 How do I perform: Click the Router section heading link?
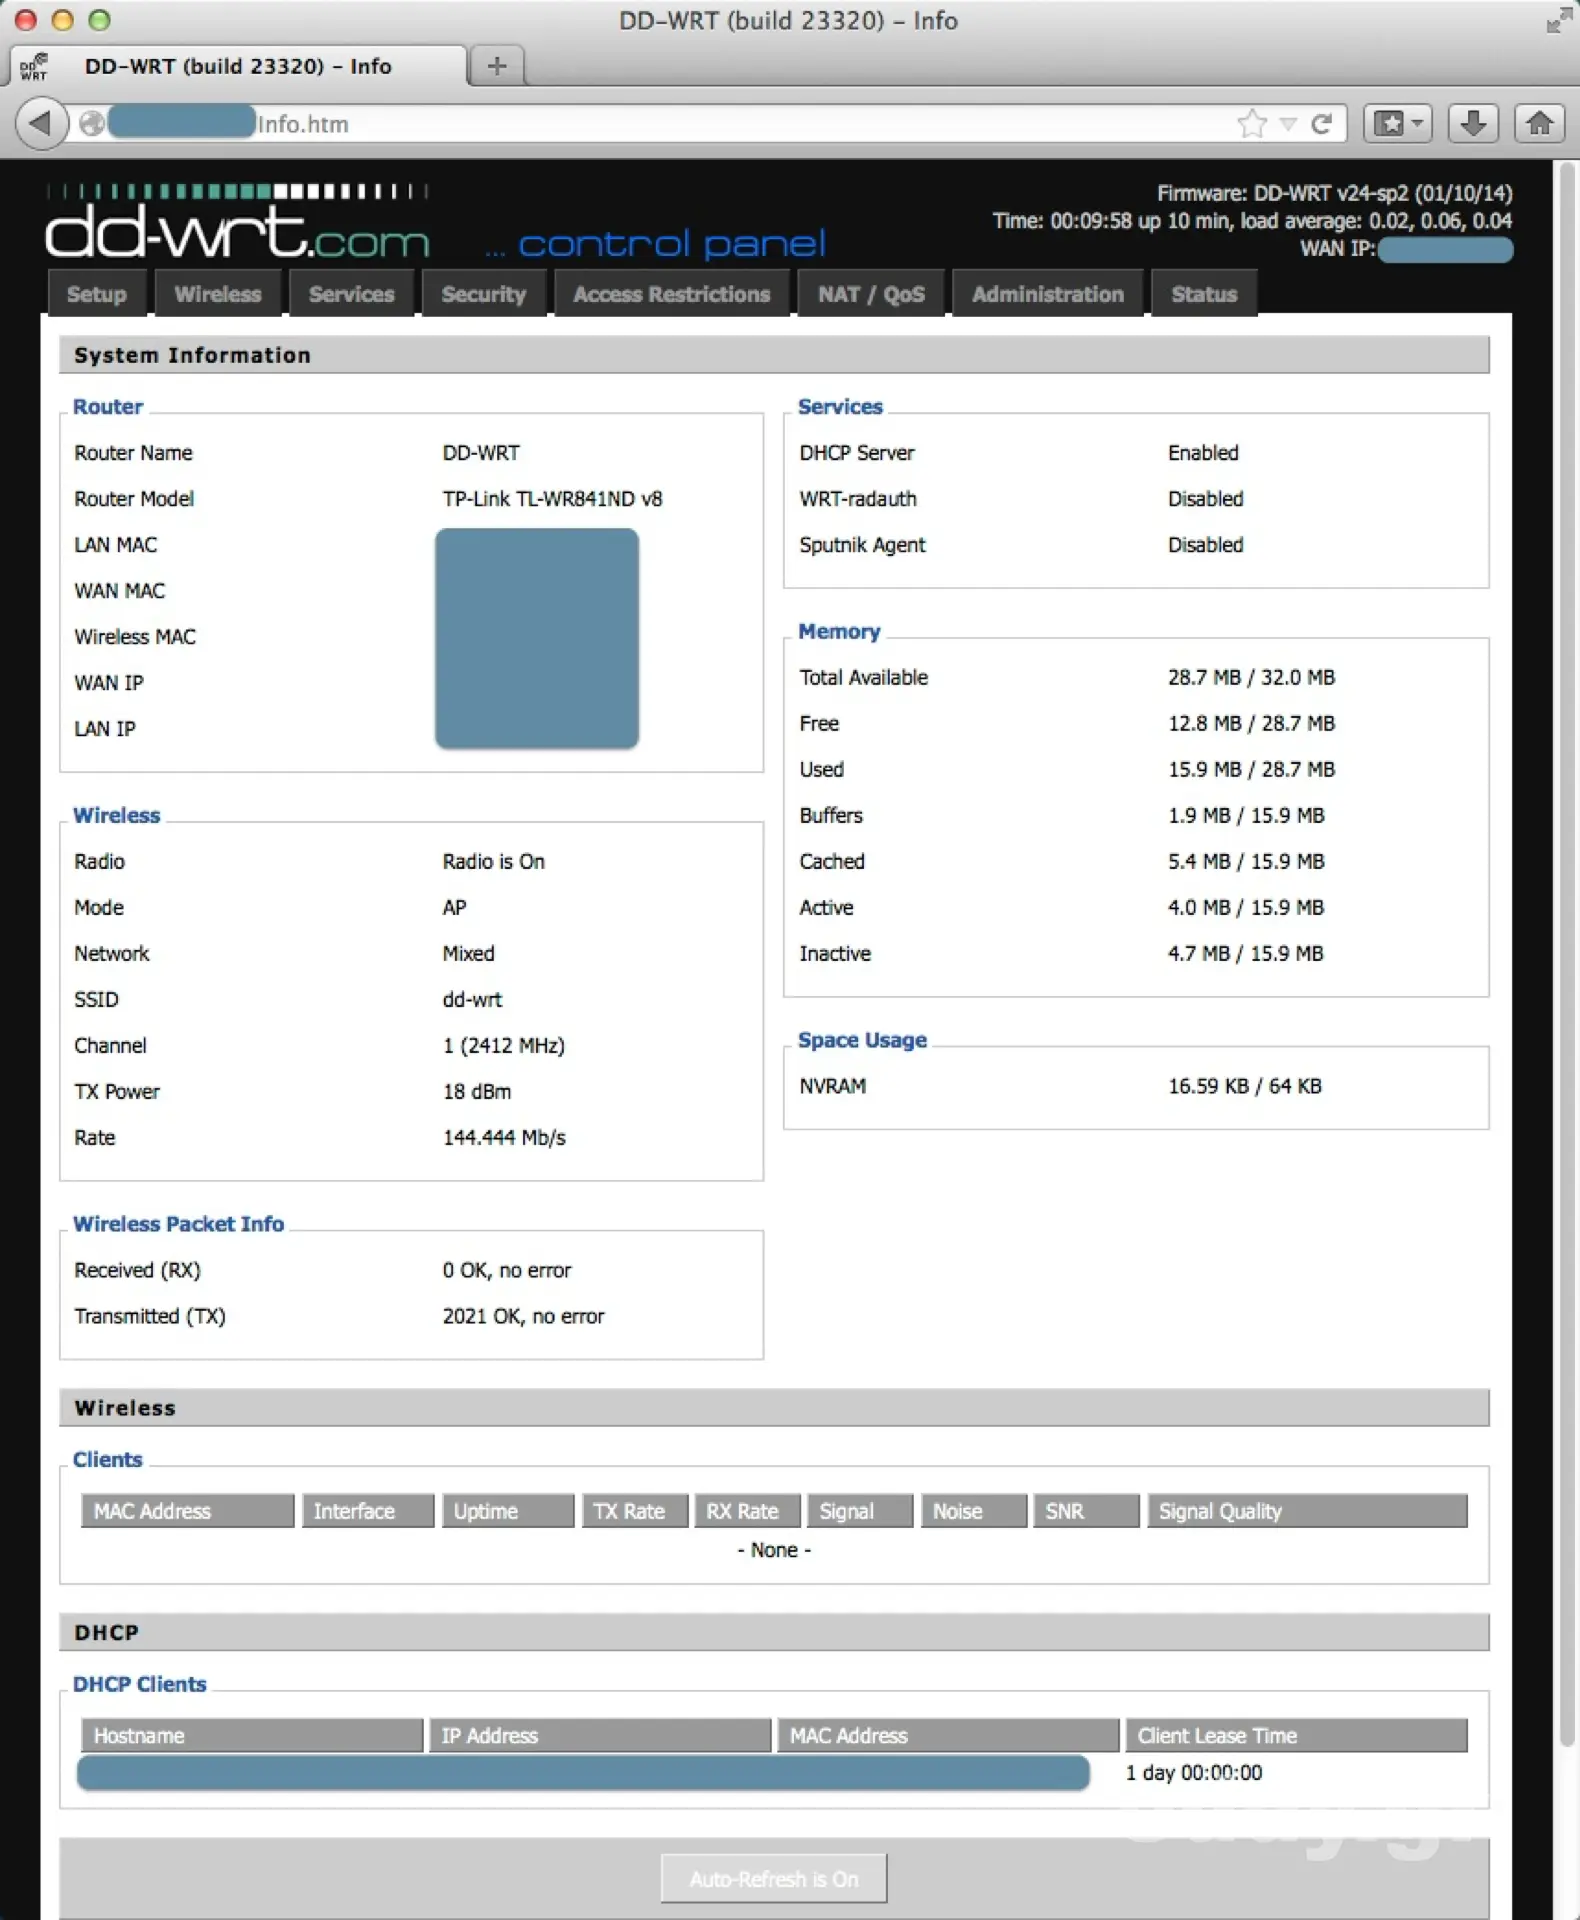[108, 407]
